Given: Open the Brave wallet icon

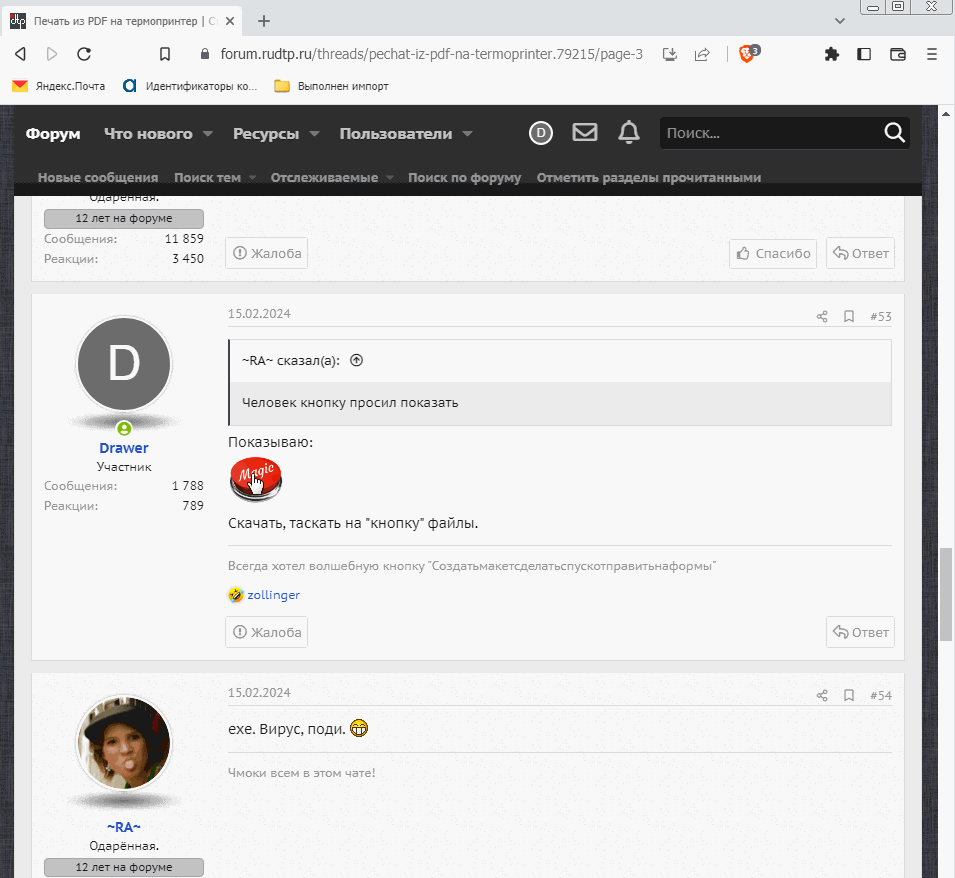Looking at the screenshot, I should pyautogui.click(x=897, y=54).
